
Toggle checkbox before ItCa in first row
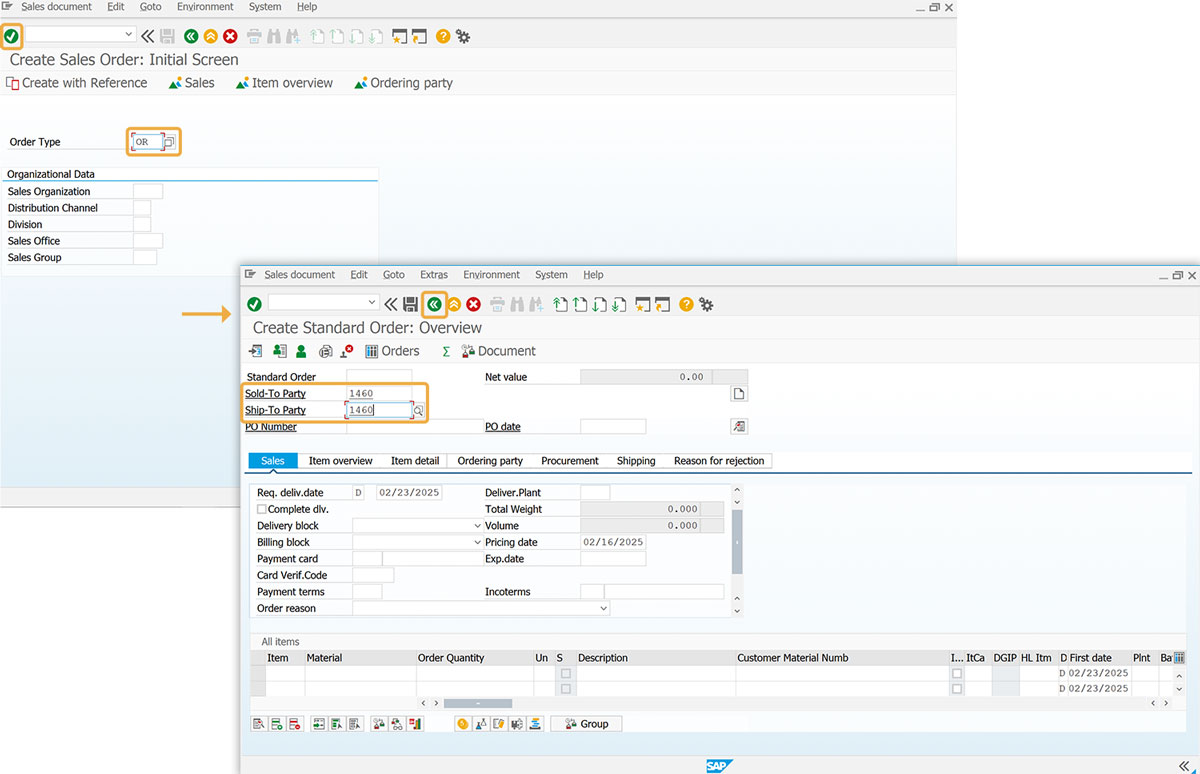[x=957, y=674]
